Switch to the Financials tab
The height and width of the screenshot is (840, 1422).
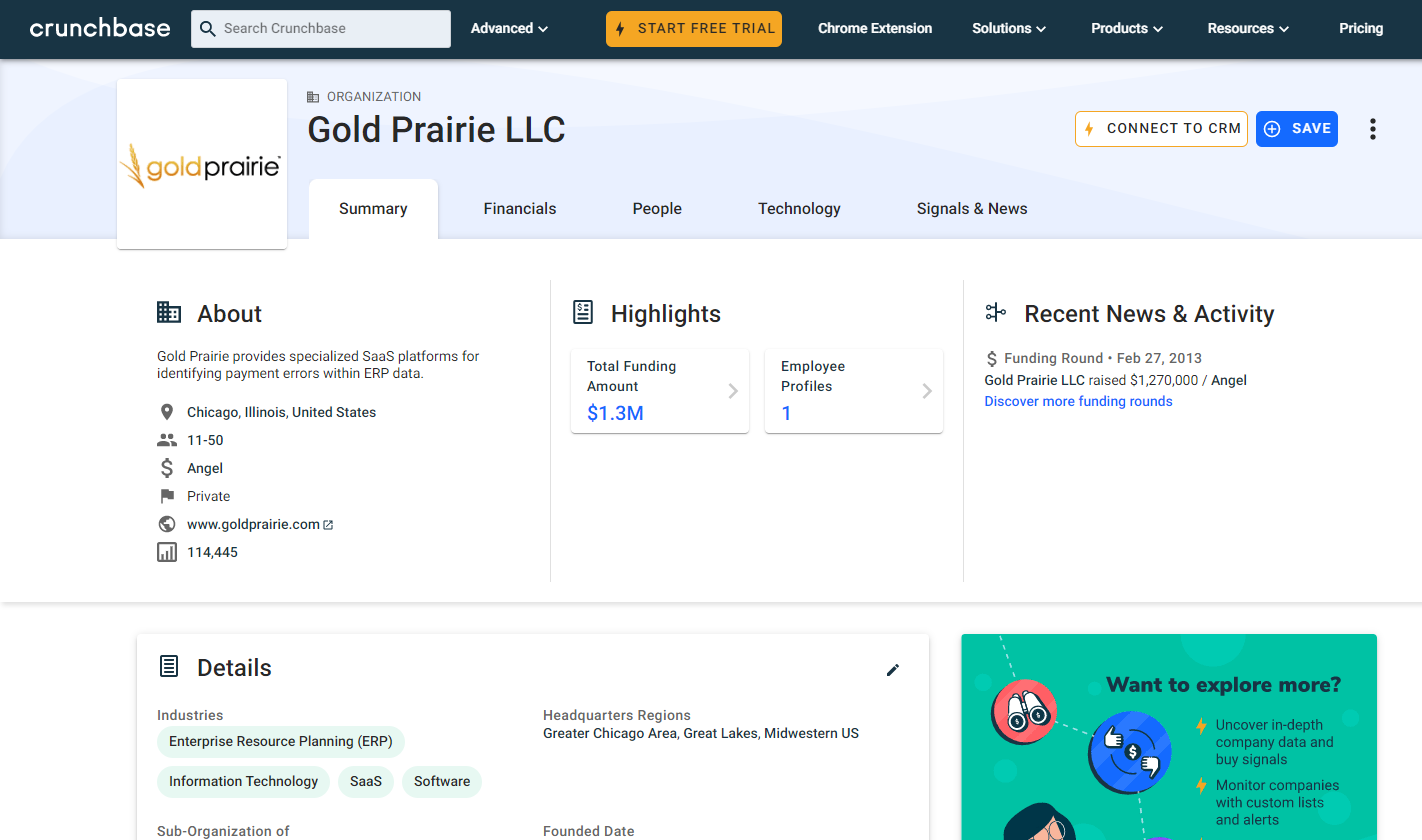520,208
